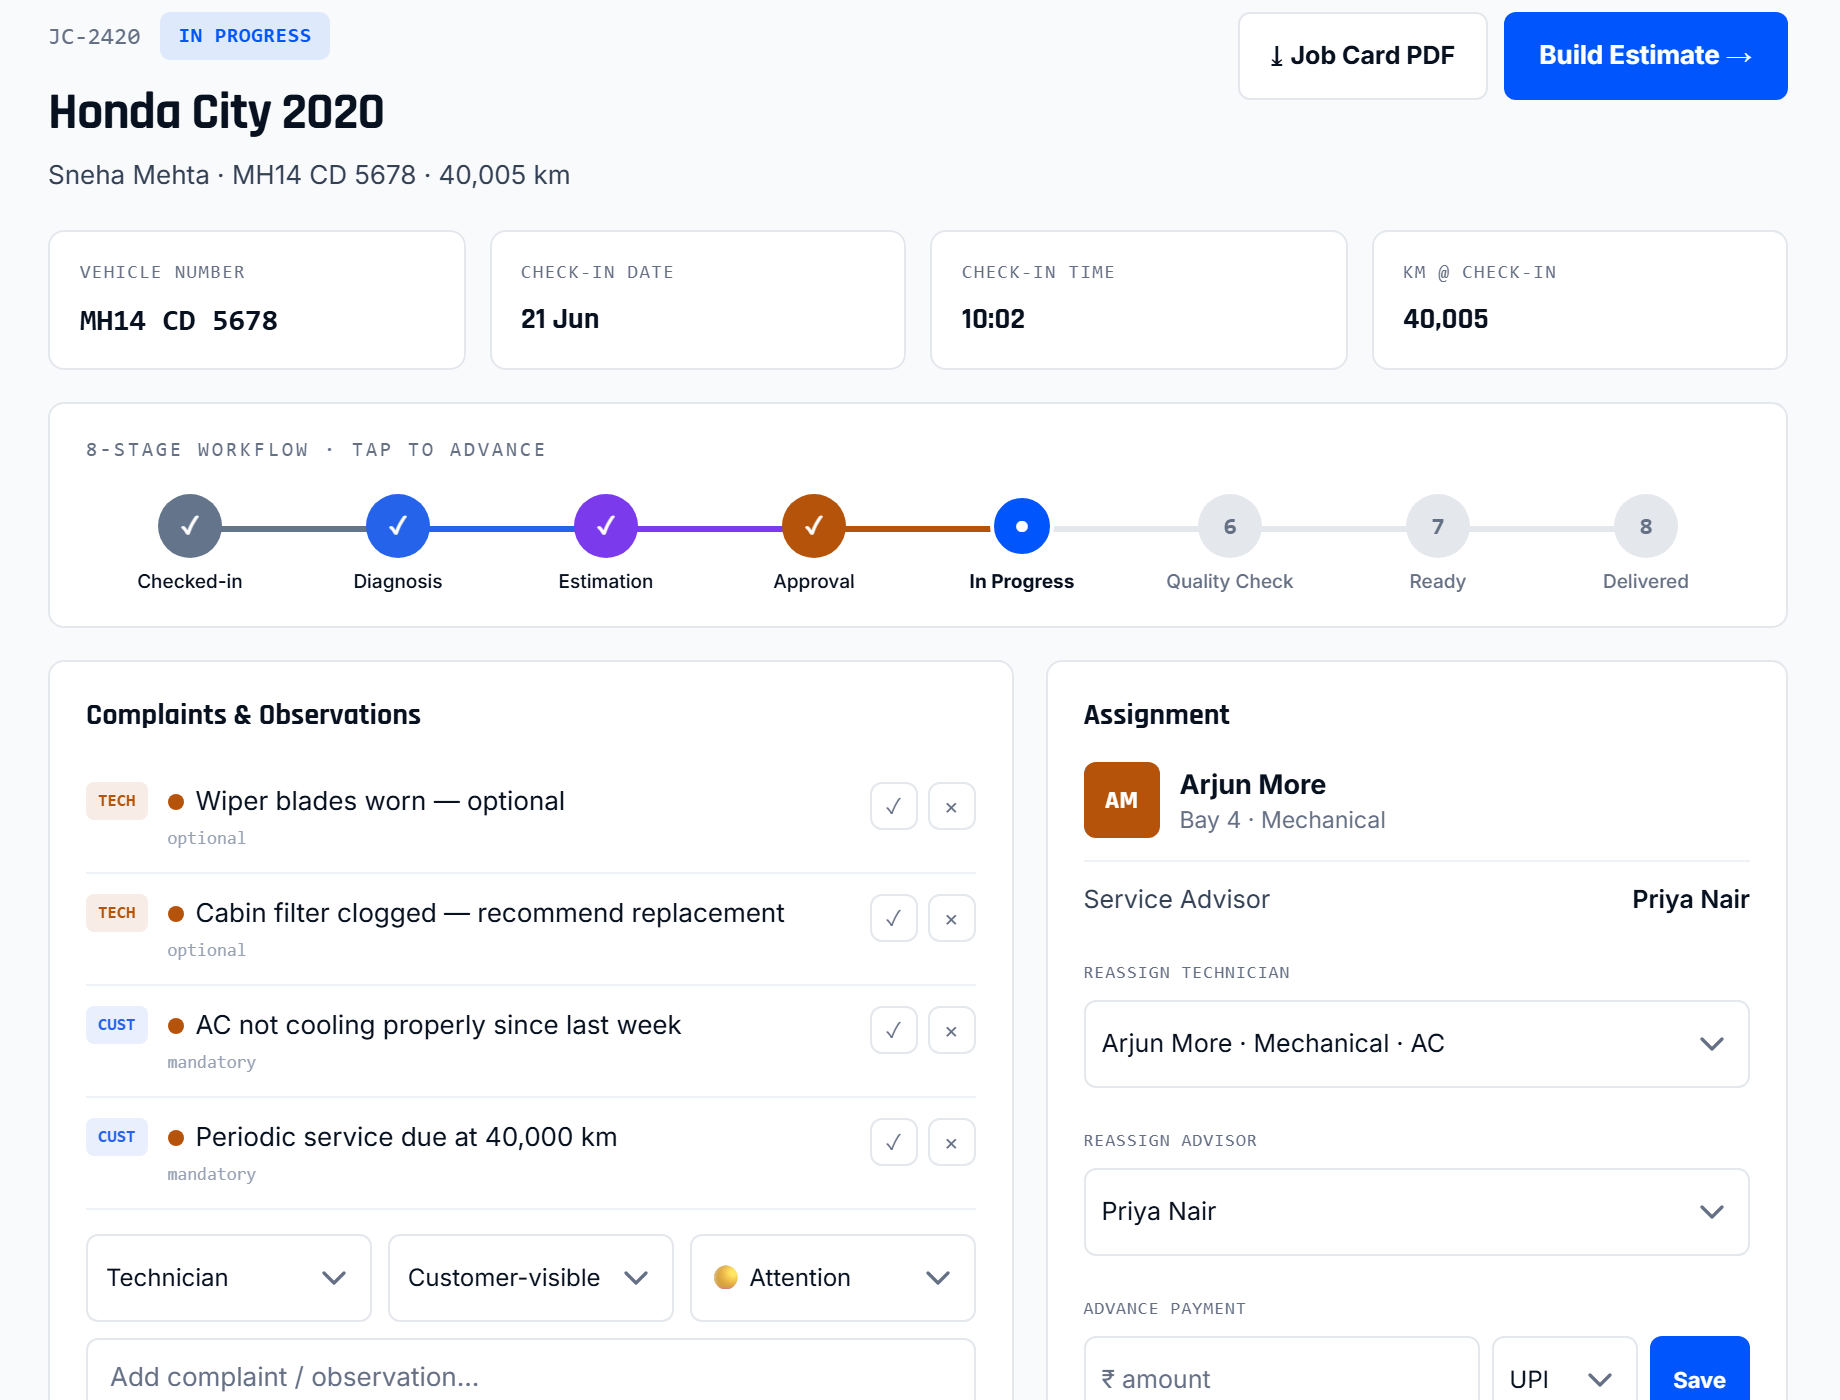
Task: Expand the Reassign Technician dropdown
Action: point(1417,1044)
